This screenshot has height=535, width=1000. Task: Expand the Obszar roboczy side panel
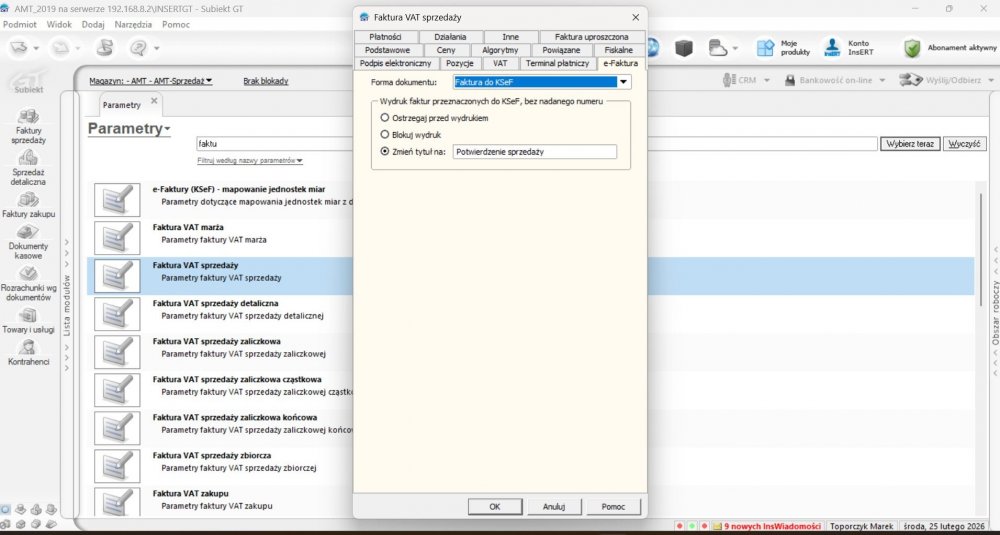click(995, 312)
